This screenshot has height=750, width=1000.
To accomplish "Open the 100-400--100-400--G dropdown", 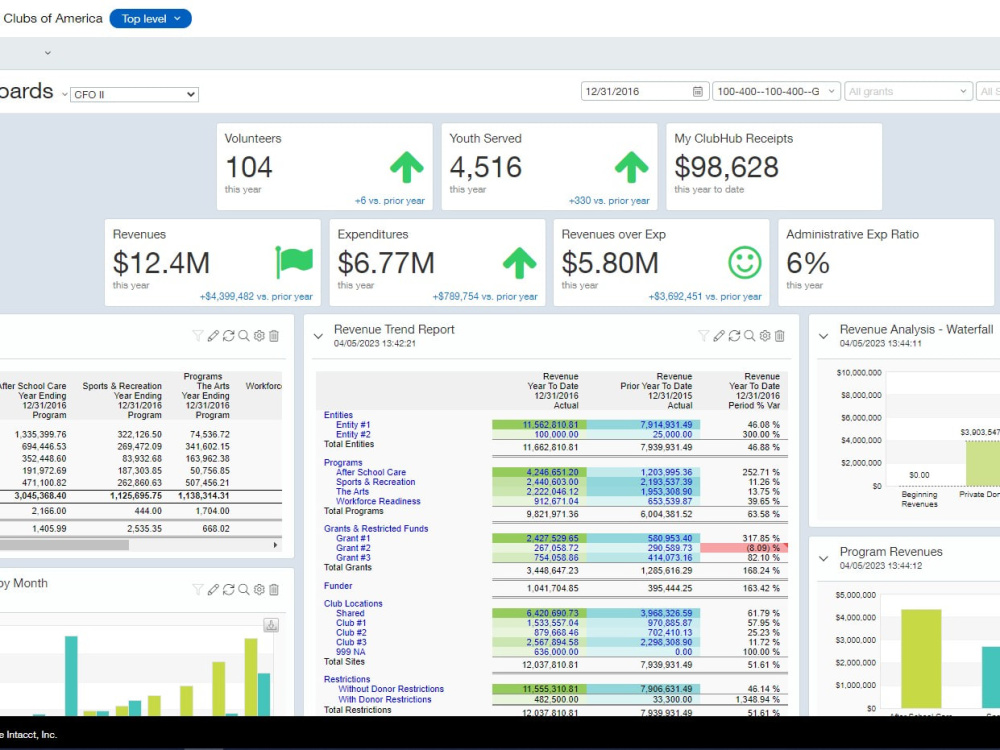I will coord(776,92).
